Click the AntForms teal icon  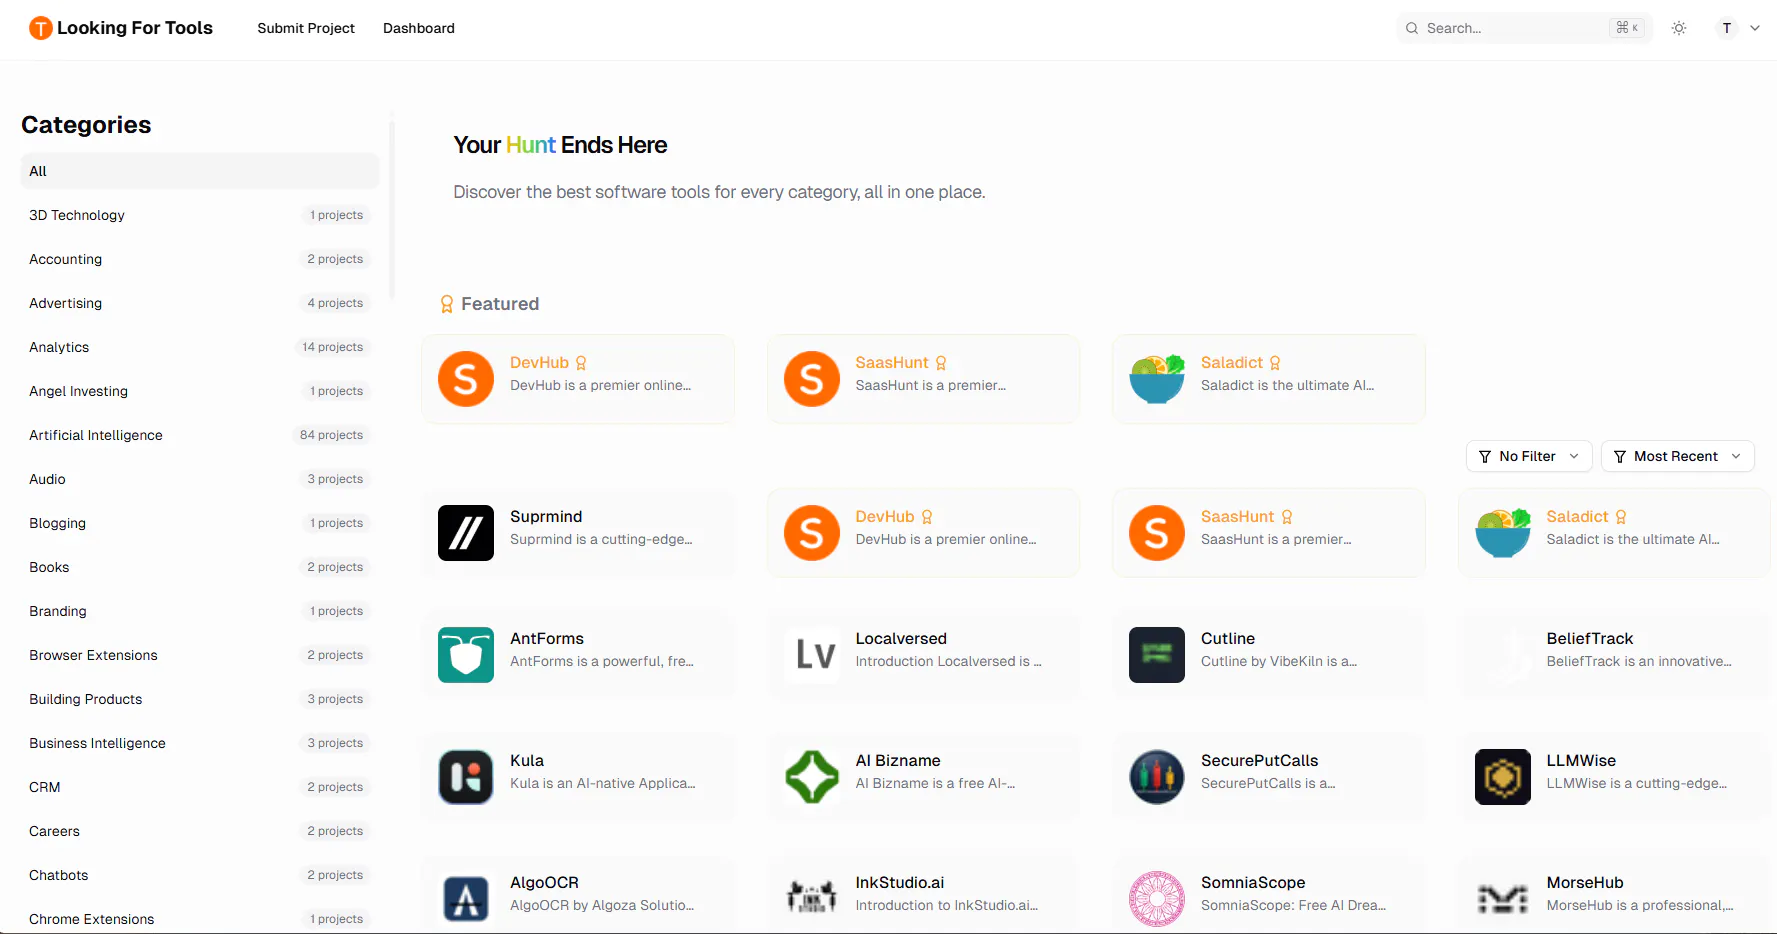[x=466, y=655]
